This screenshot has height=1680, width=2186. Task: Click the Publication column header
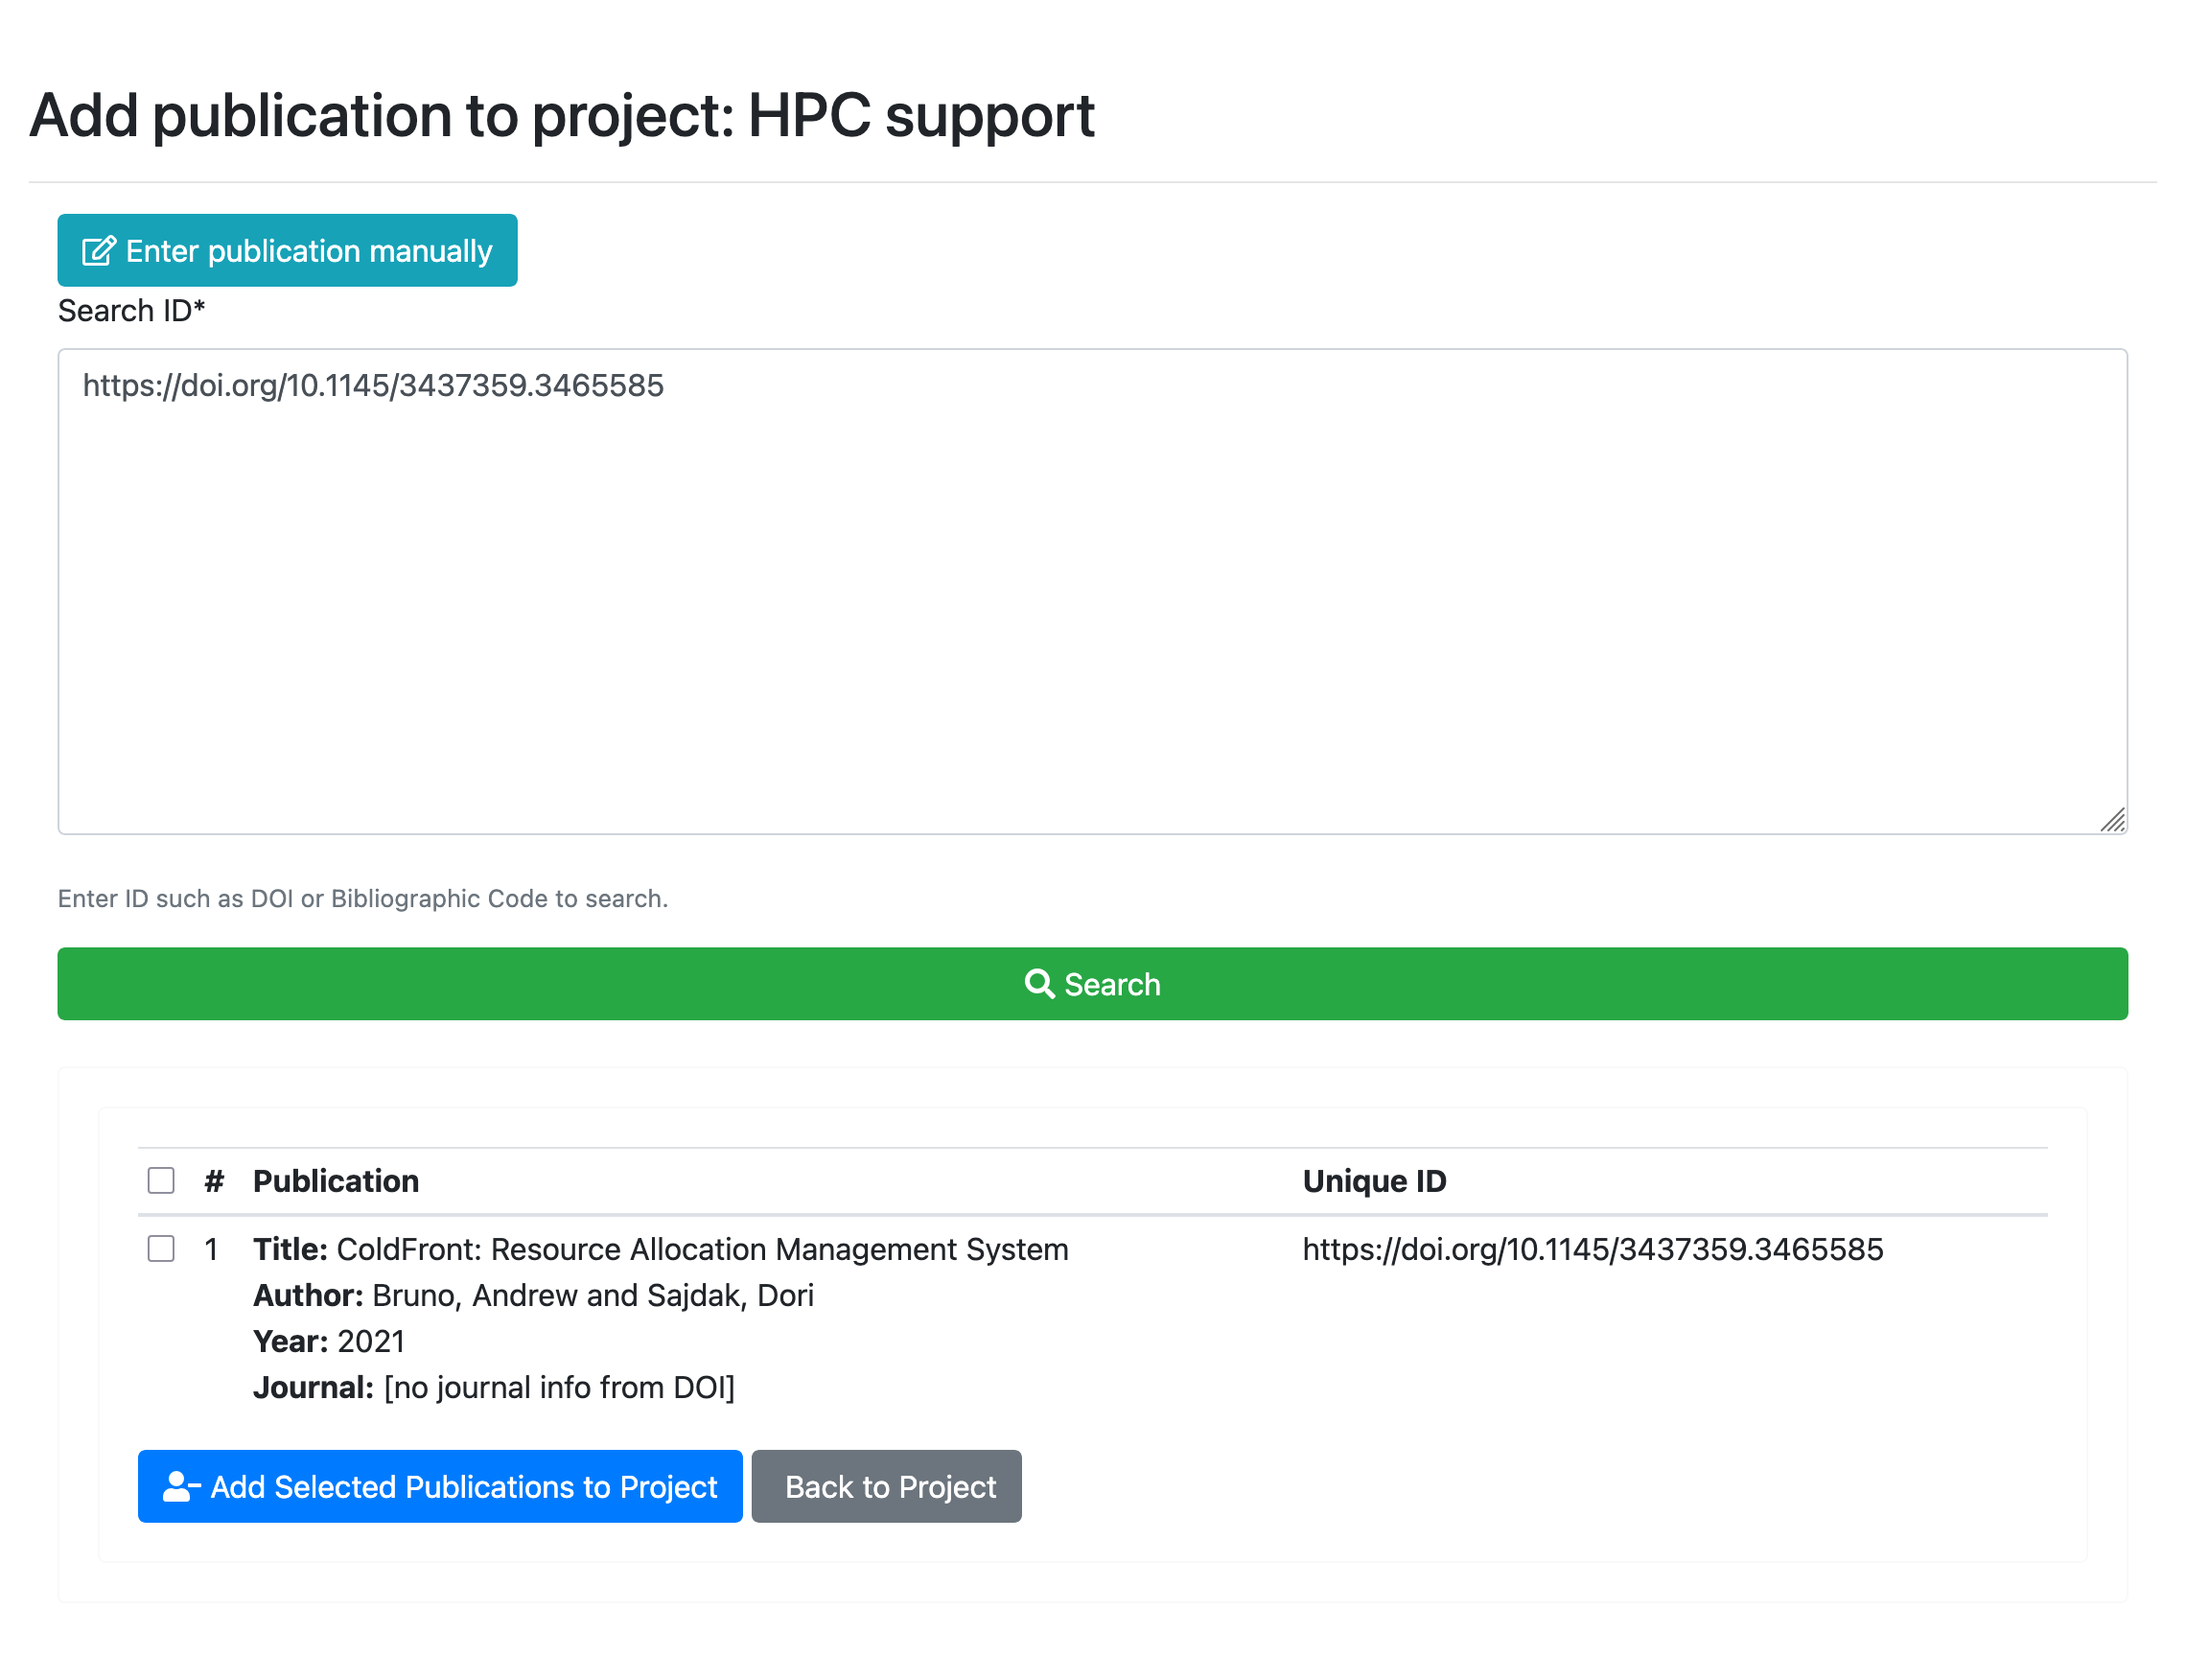[x=336, y=1181]
